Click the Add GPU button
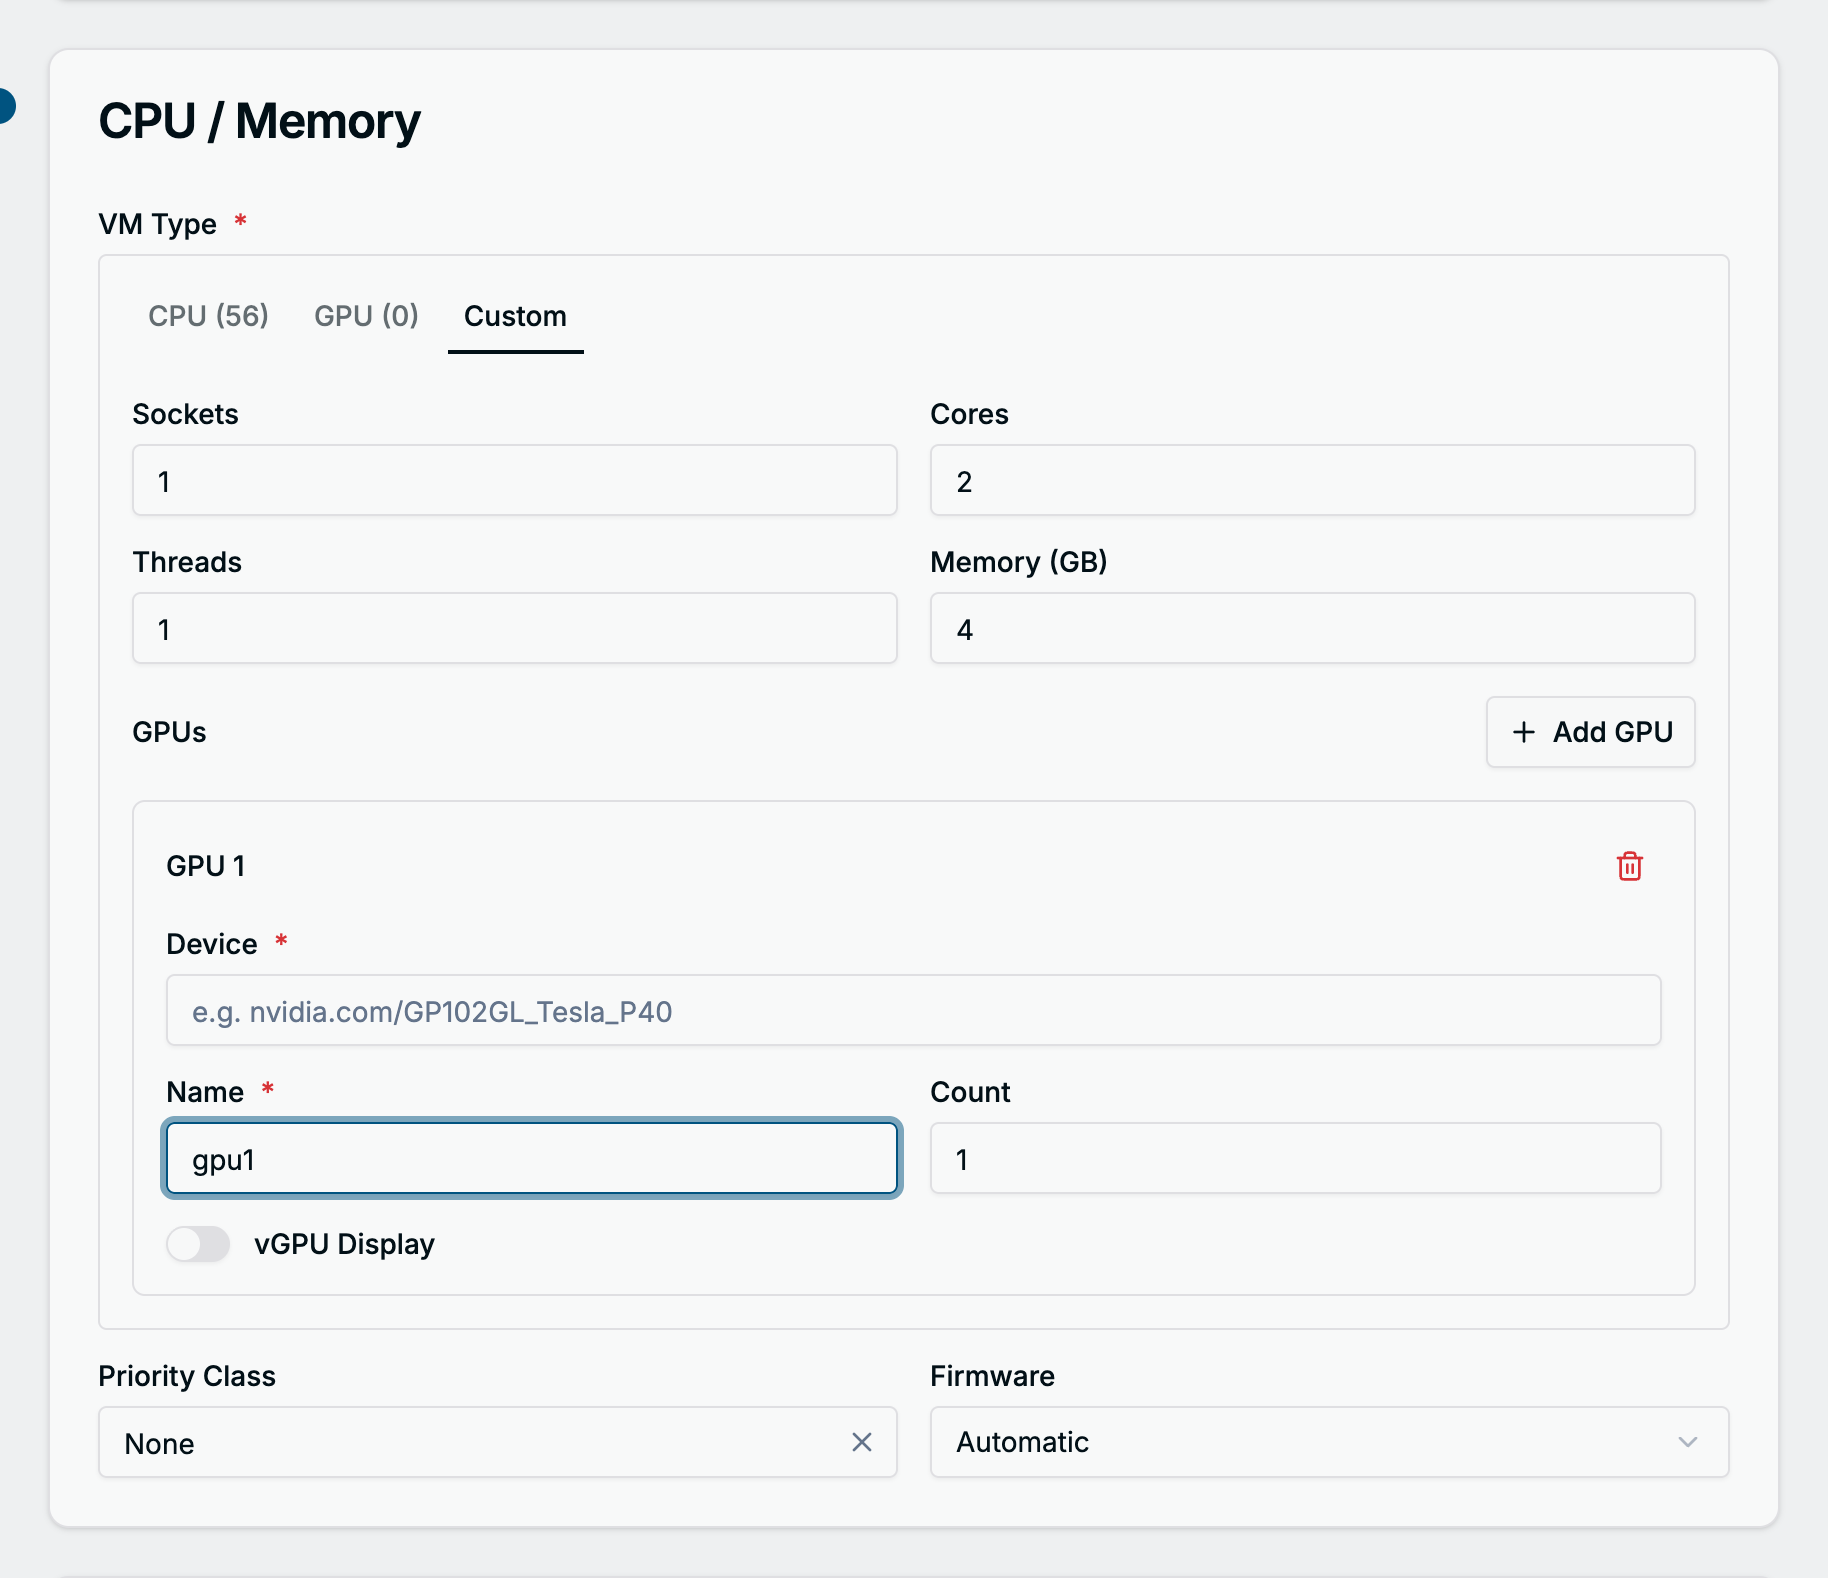 1590,732
